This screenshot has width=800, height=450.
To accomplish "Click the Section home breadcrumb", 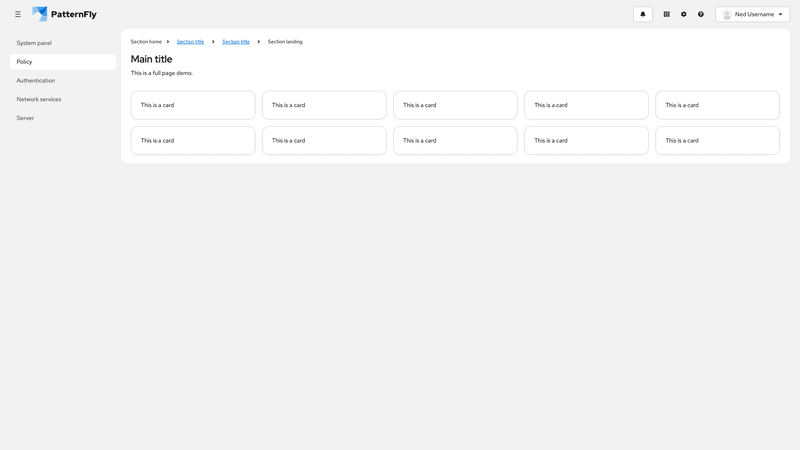I will [x=146, y=42].
